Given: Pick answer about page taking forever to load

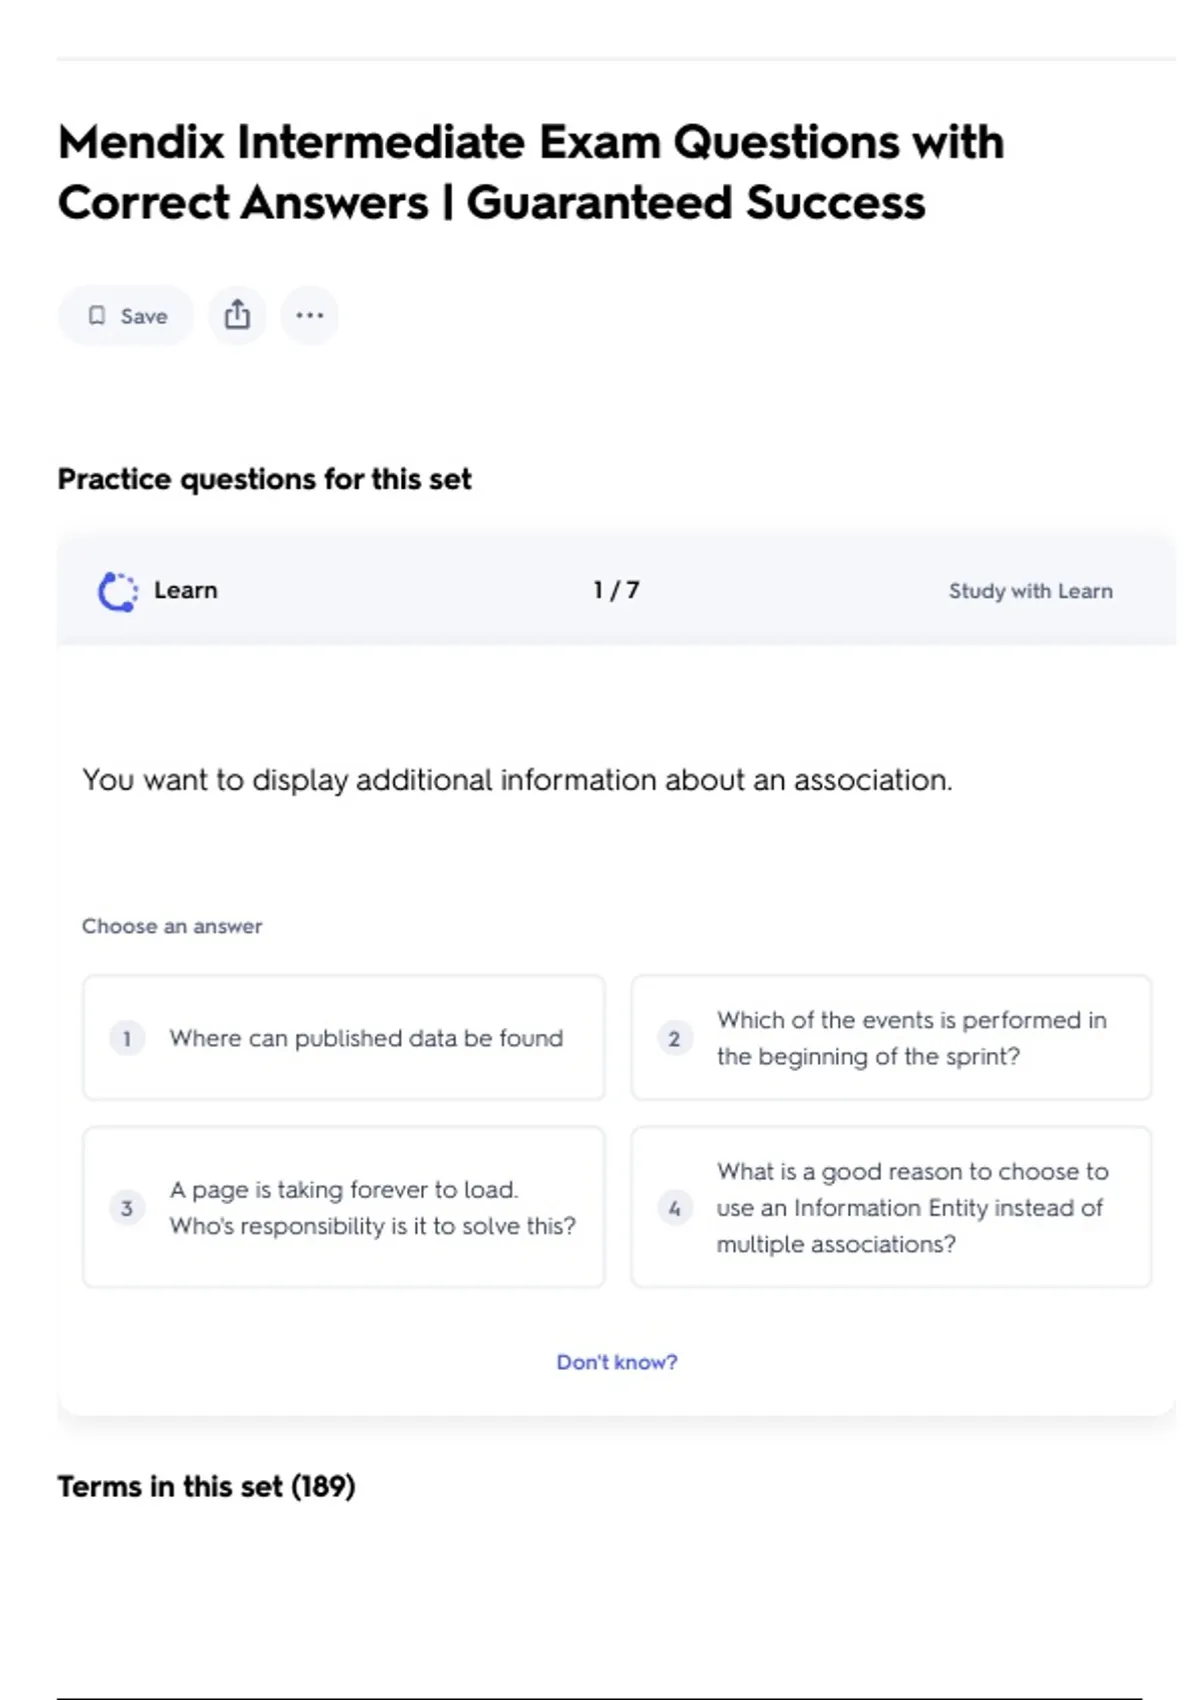Looking at the screenshot, I should pos(372,1208).
